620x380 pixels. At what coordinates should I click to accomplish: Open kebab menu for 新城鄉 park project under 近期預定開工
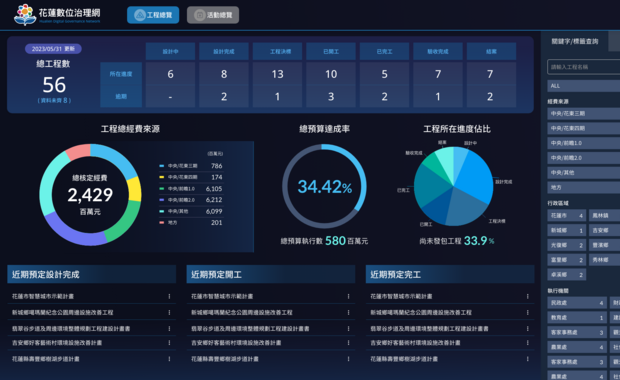(x=348, y=312)
